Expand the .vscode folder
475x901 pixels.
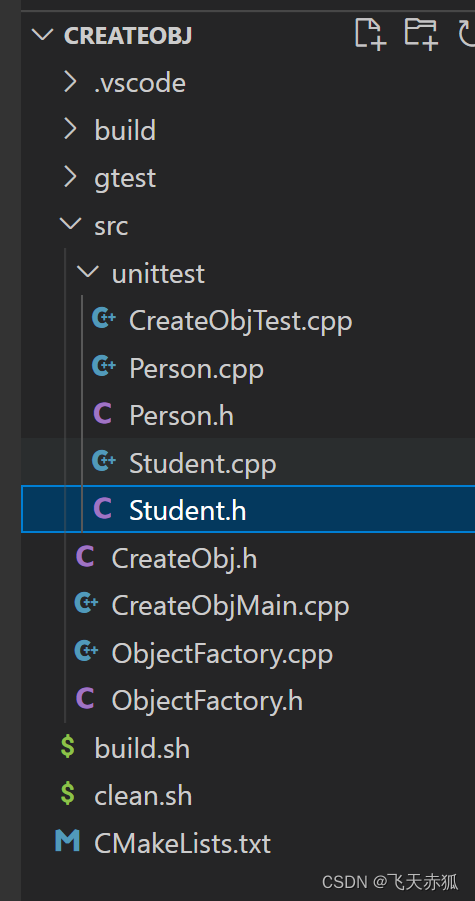pos(70,82)
